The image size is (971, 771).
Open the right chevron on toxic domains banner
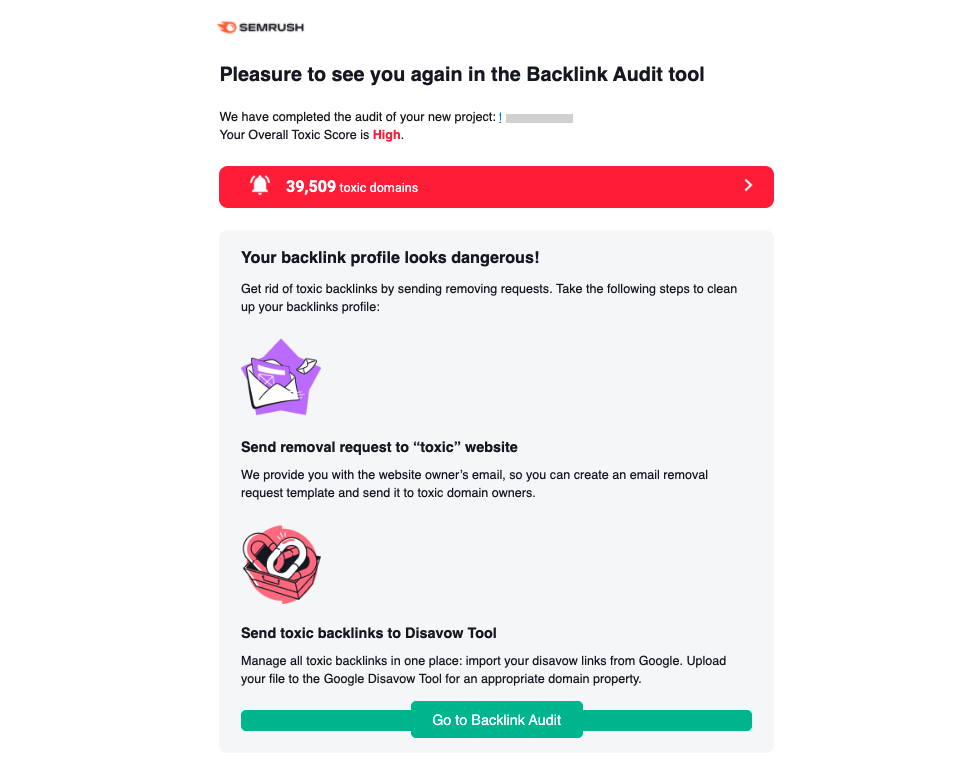click(748, 185)
